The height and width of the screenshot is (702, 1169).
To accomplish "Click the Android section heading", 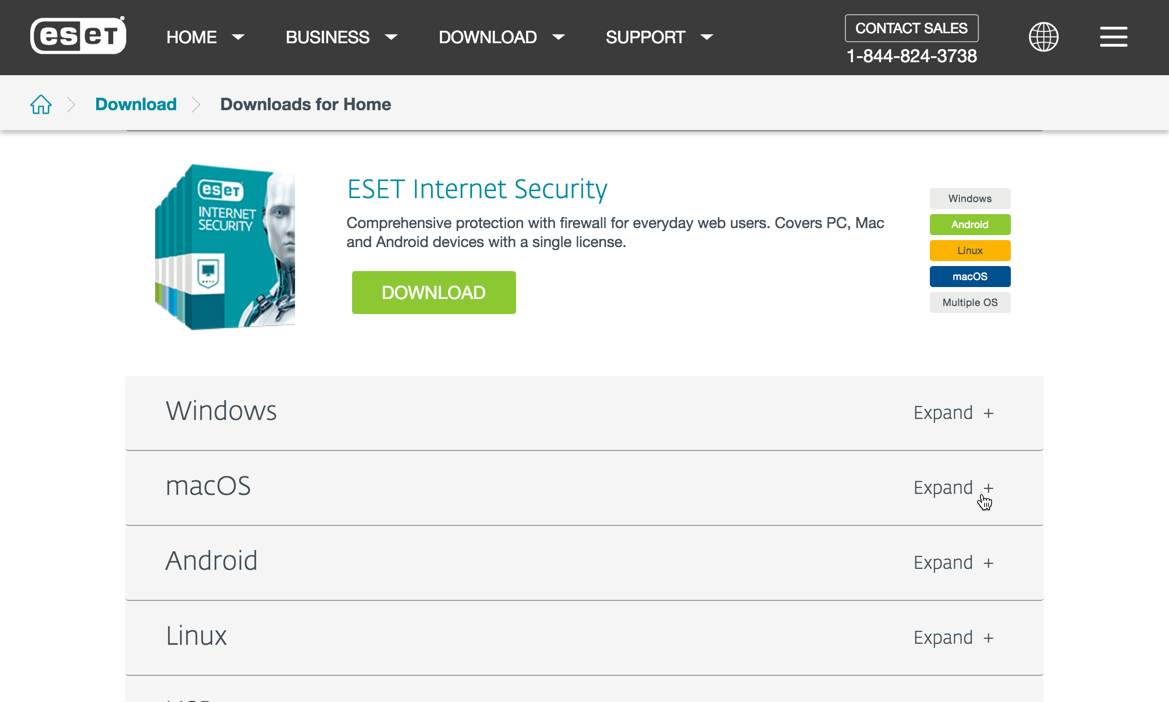I will coord(211,560).
